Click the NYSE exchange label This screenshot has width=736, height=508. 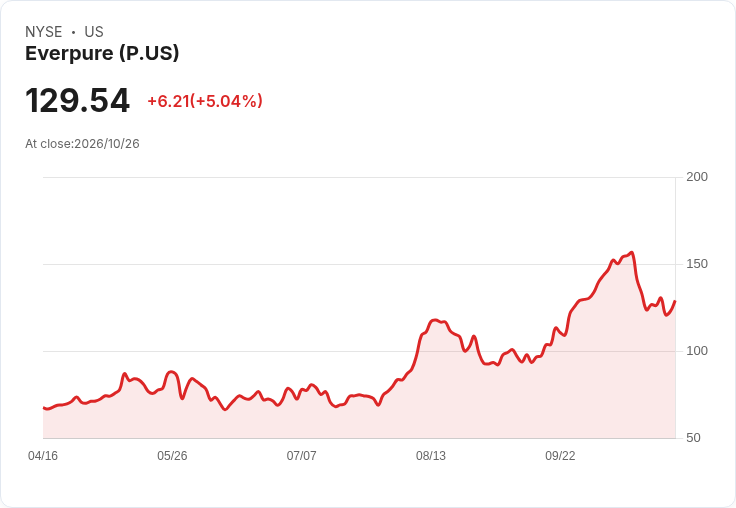coord(44,32)
